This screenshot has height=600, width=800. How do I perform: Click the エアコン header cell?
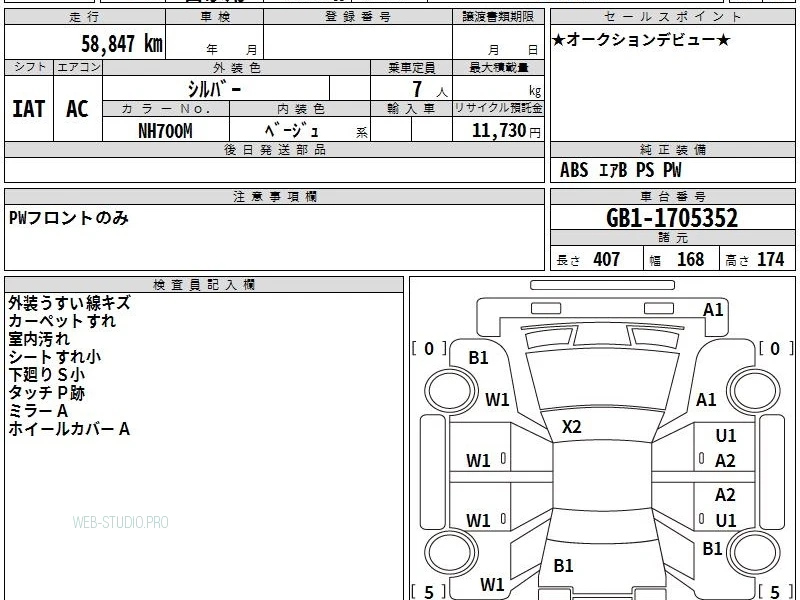(78, 67)
